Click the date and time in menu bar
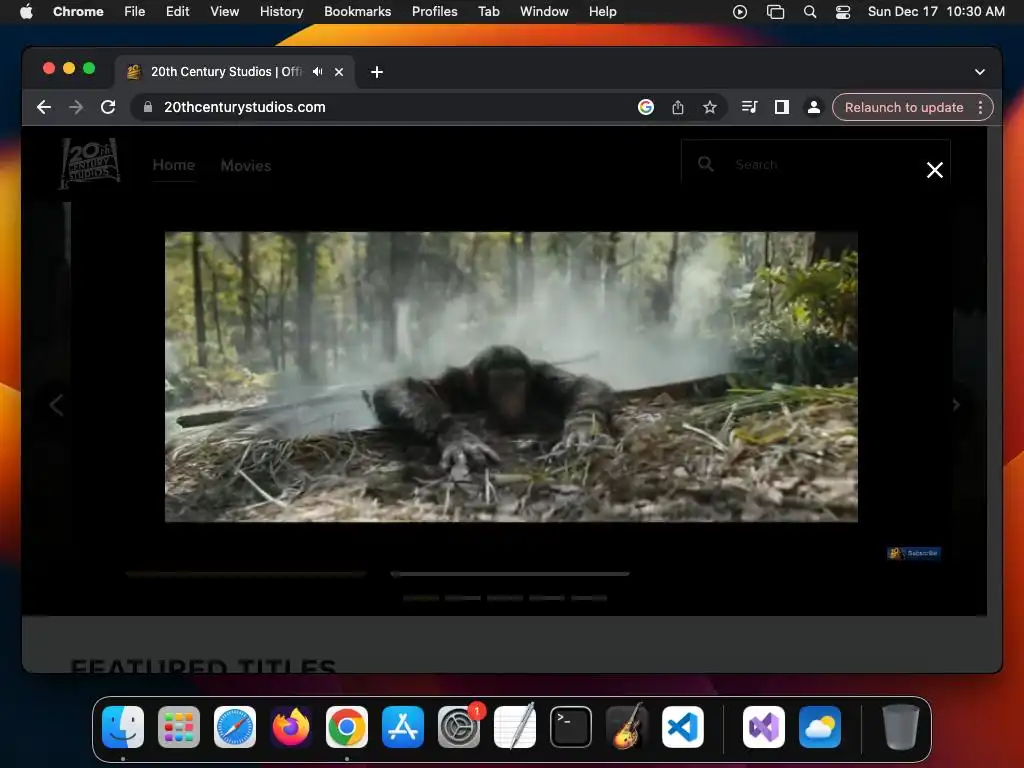Image resolution: width=1024 pixels, height=768 pixels. tap(936, 12)
